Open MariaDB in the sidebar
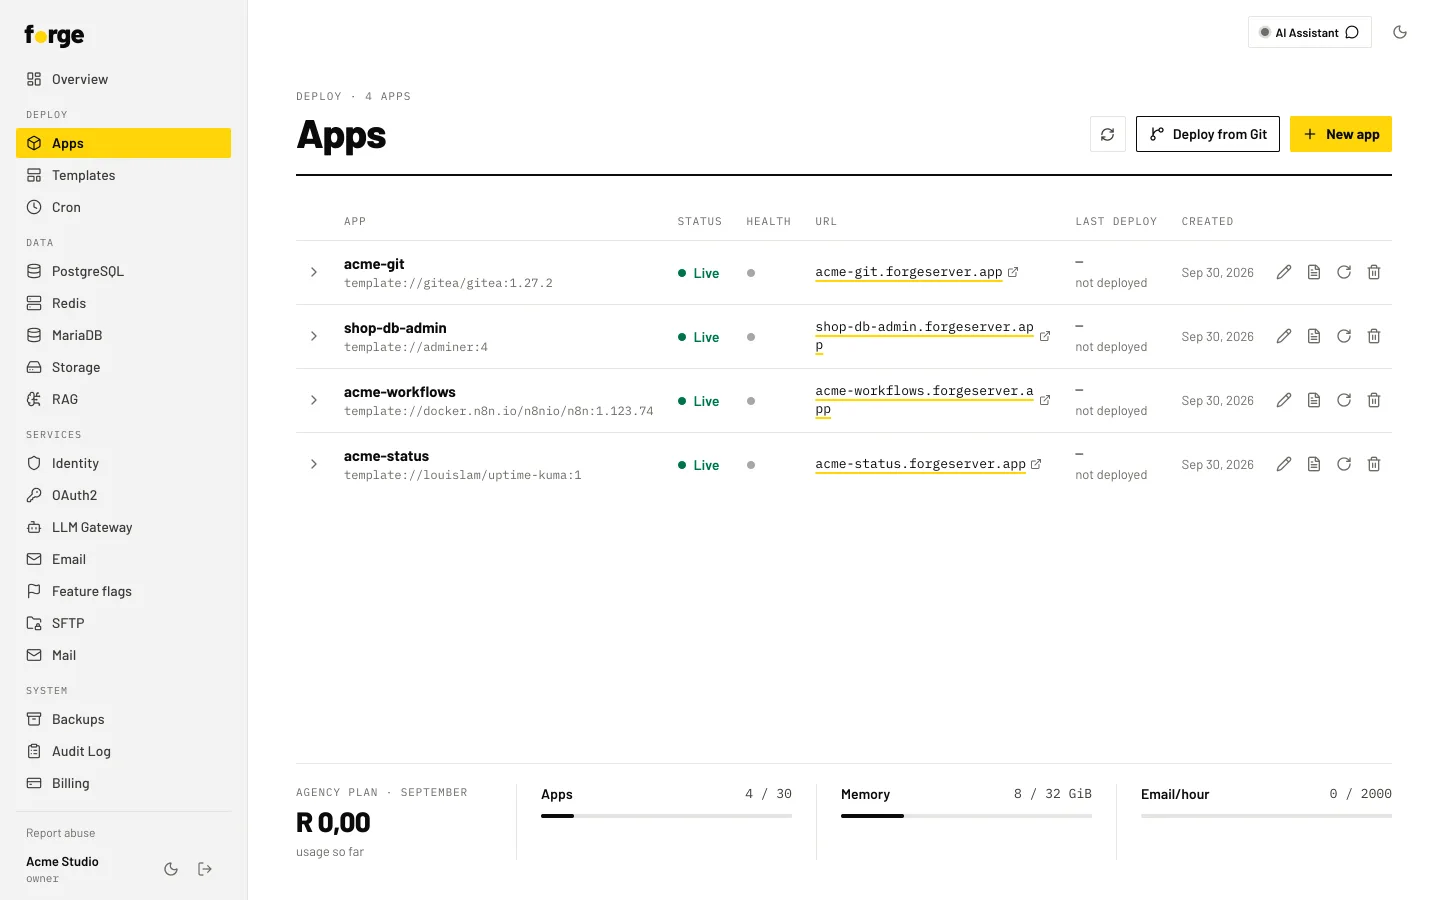 click(x=124, y=335)
